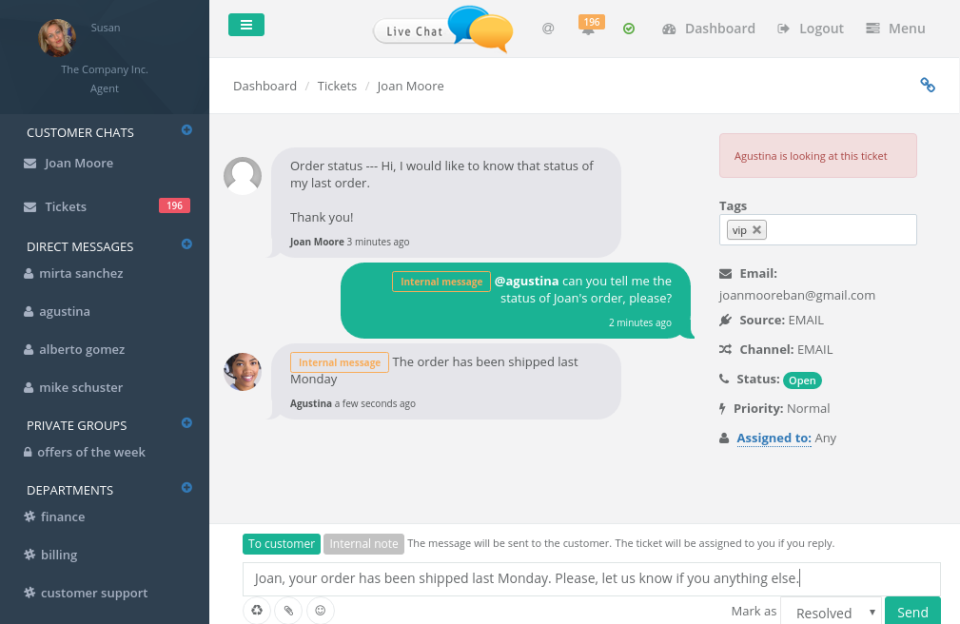The width and height of the screenshot is (960, 624).
Task: Attach a file using the paperclip icon
Action: tap(288, 610)
